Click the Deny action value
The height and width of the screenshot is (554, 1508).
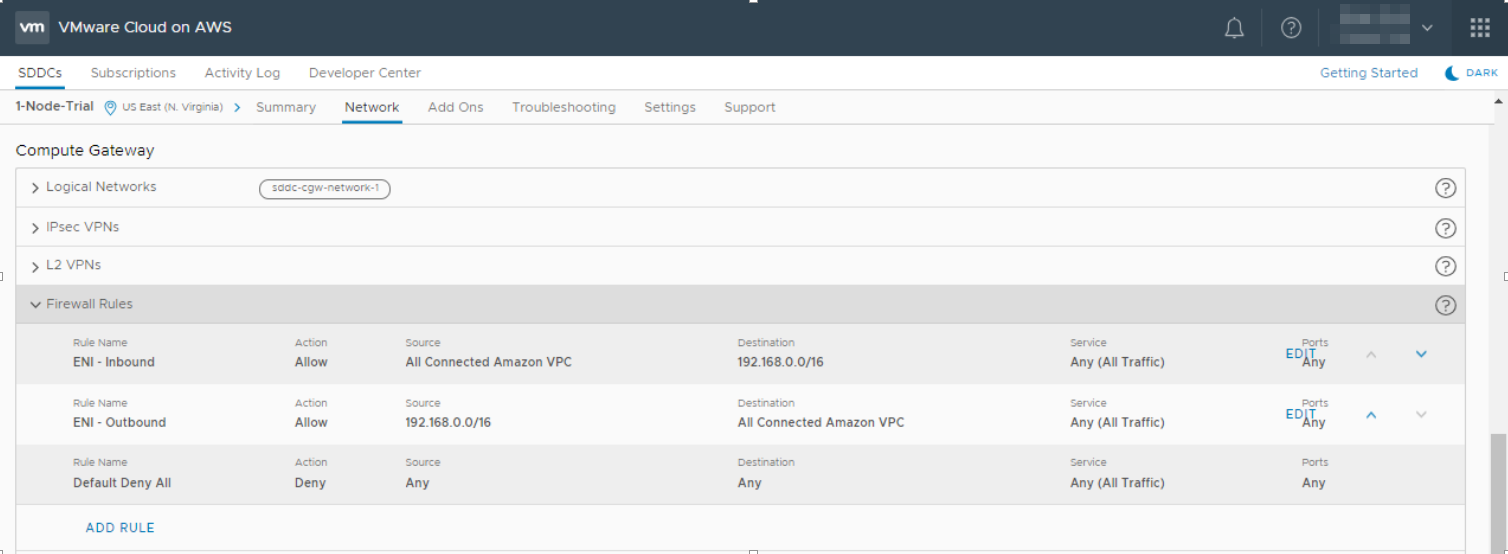[x=310, y=482]
